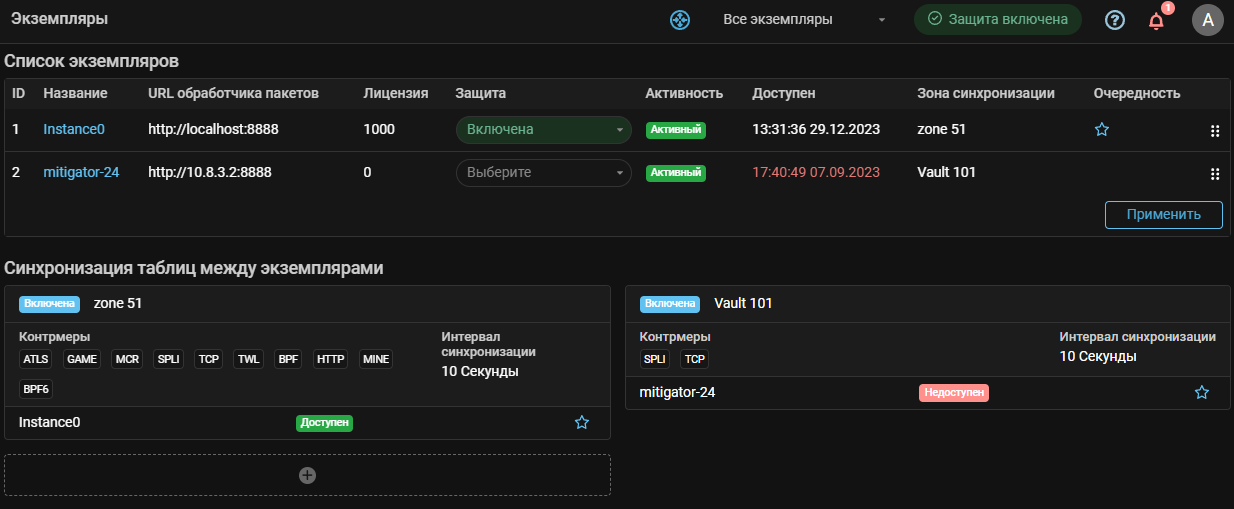
Task: Click the HTTP countermeasure tag in zone 51
Action: click(330, 359)
